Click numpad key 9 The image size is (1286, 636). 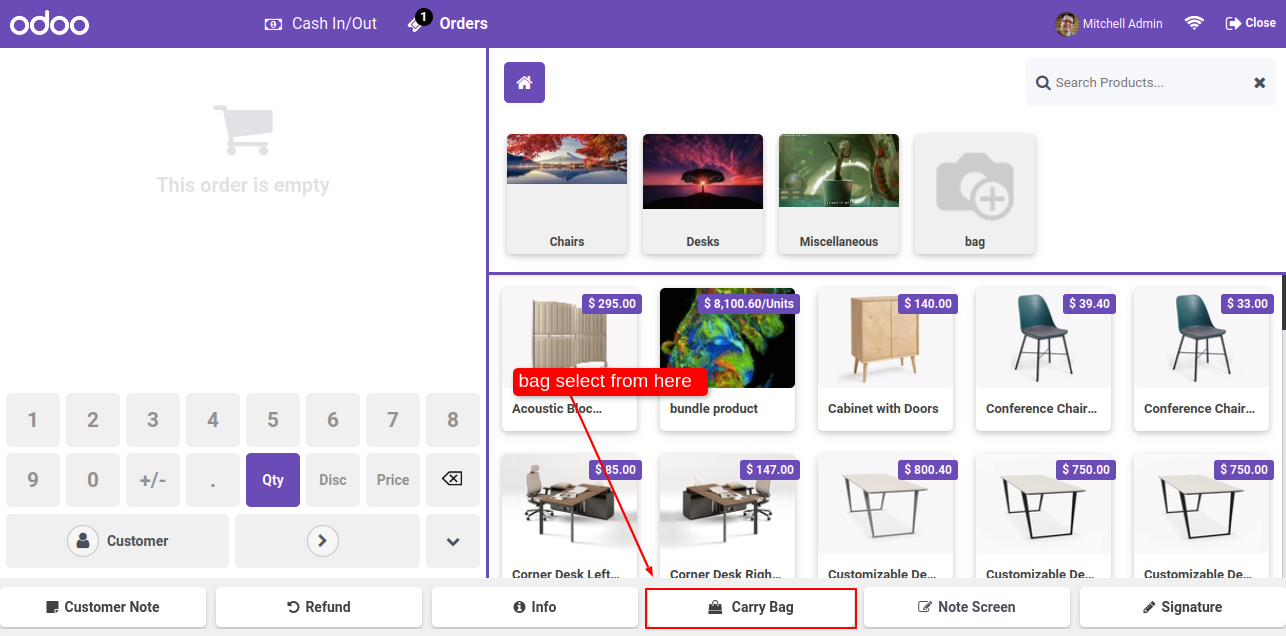coord(33,480)
